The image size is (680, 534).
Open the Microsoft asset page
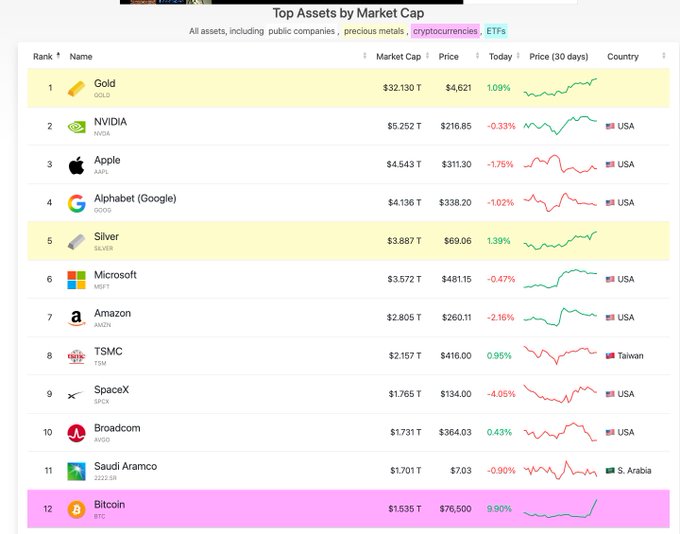(115, 275)
